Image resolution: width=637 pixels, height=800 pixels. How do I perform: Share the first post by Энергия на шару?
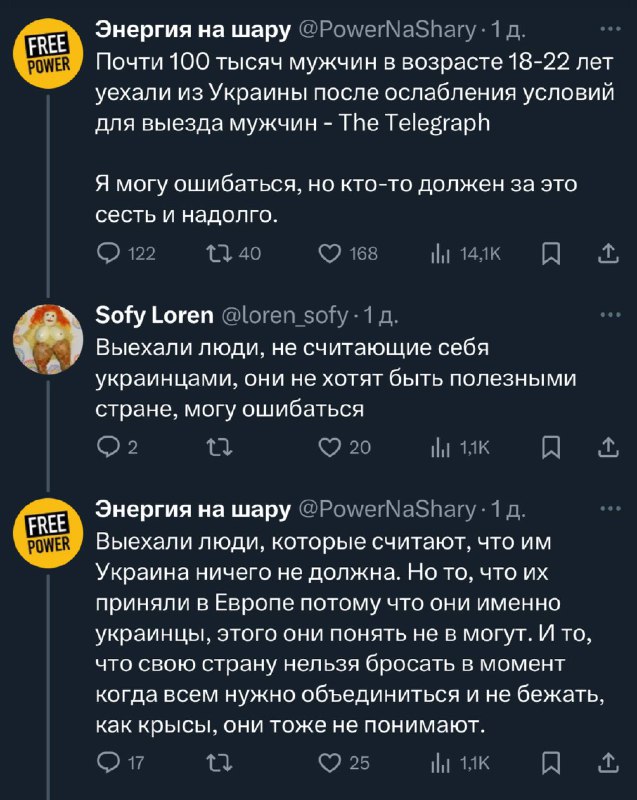click(x=608, y=254)
